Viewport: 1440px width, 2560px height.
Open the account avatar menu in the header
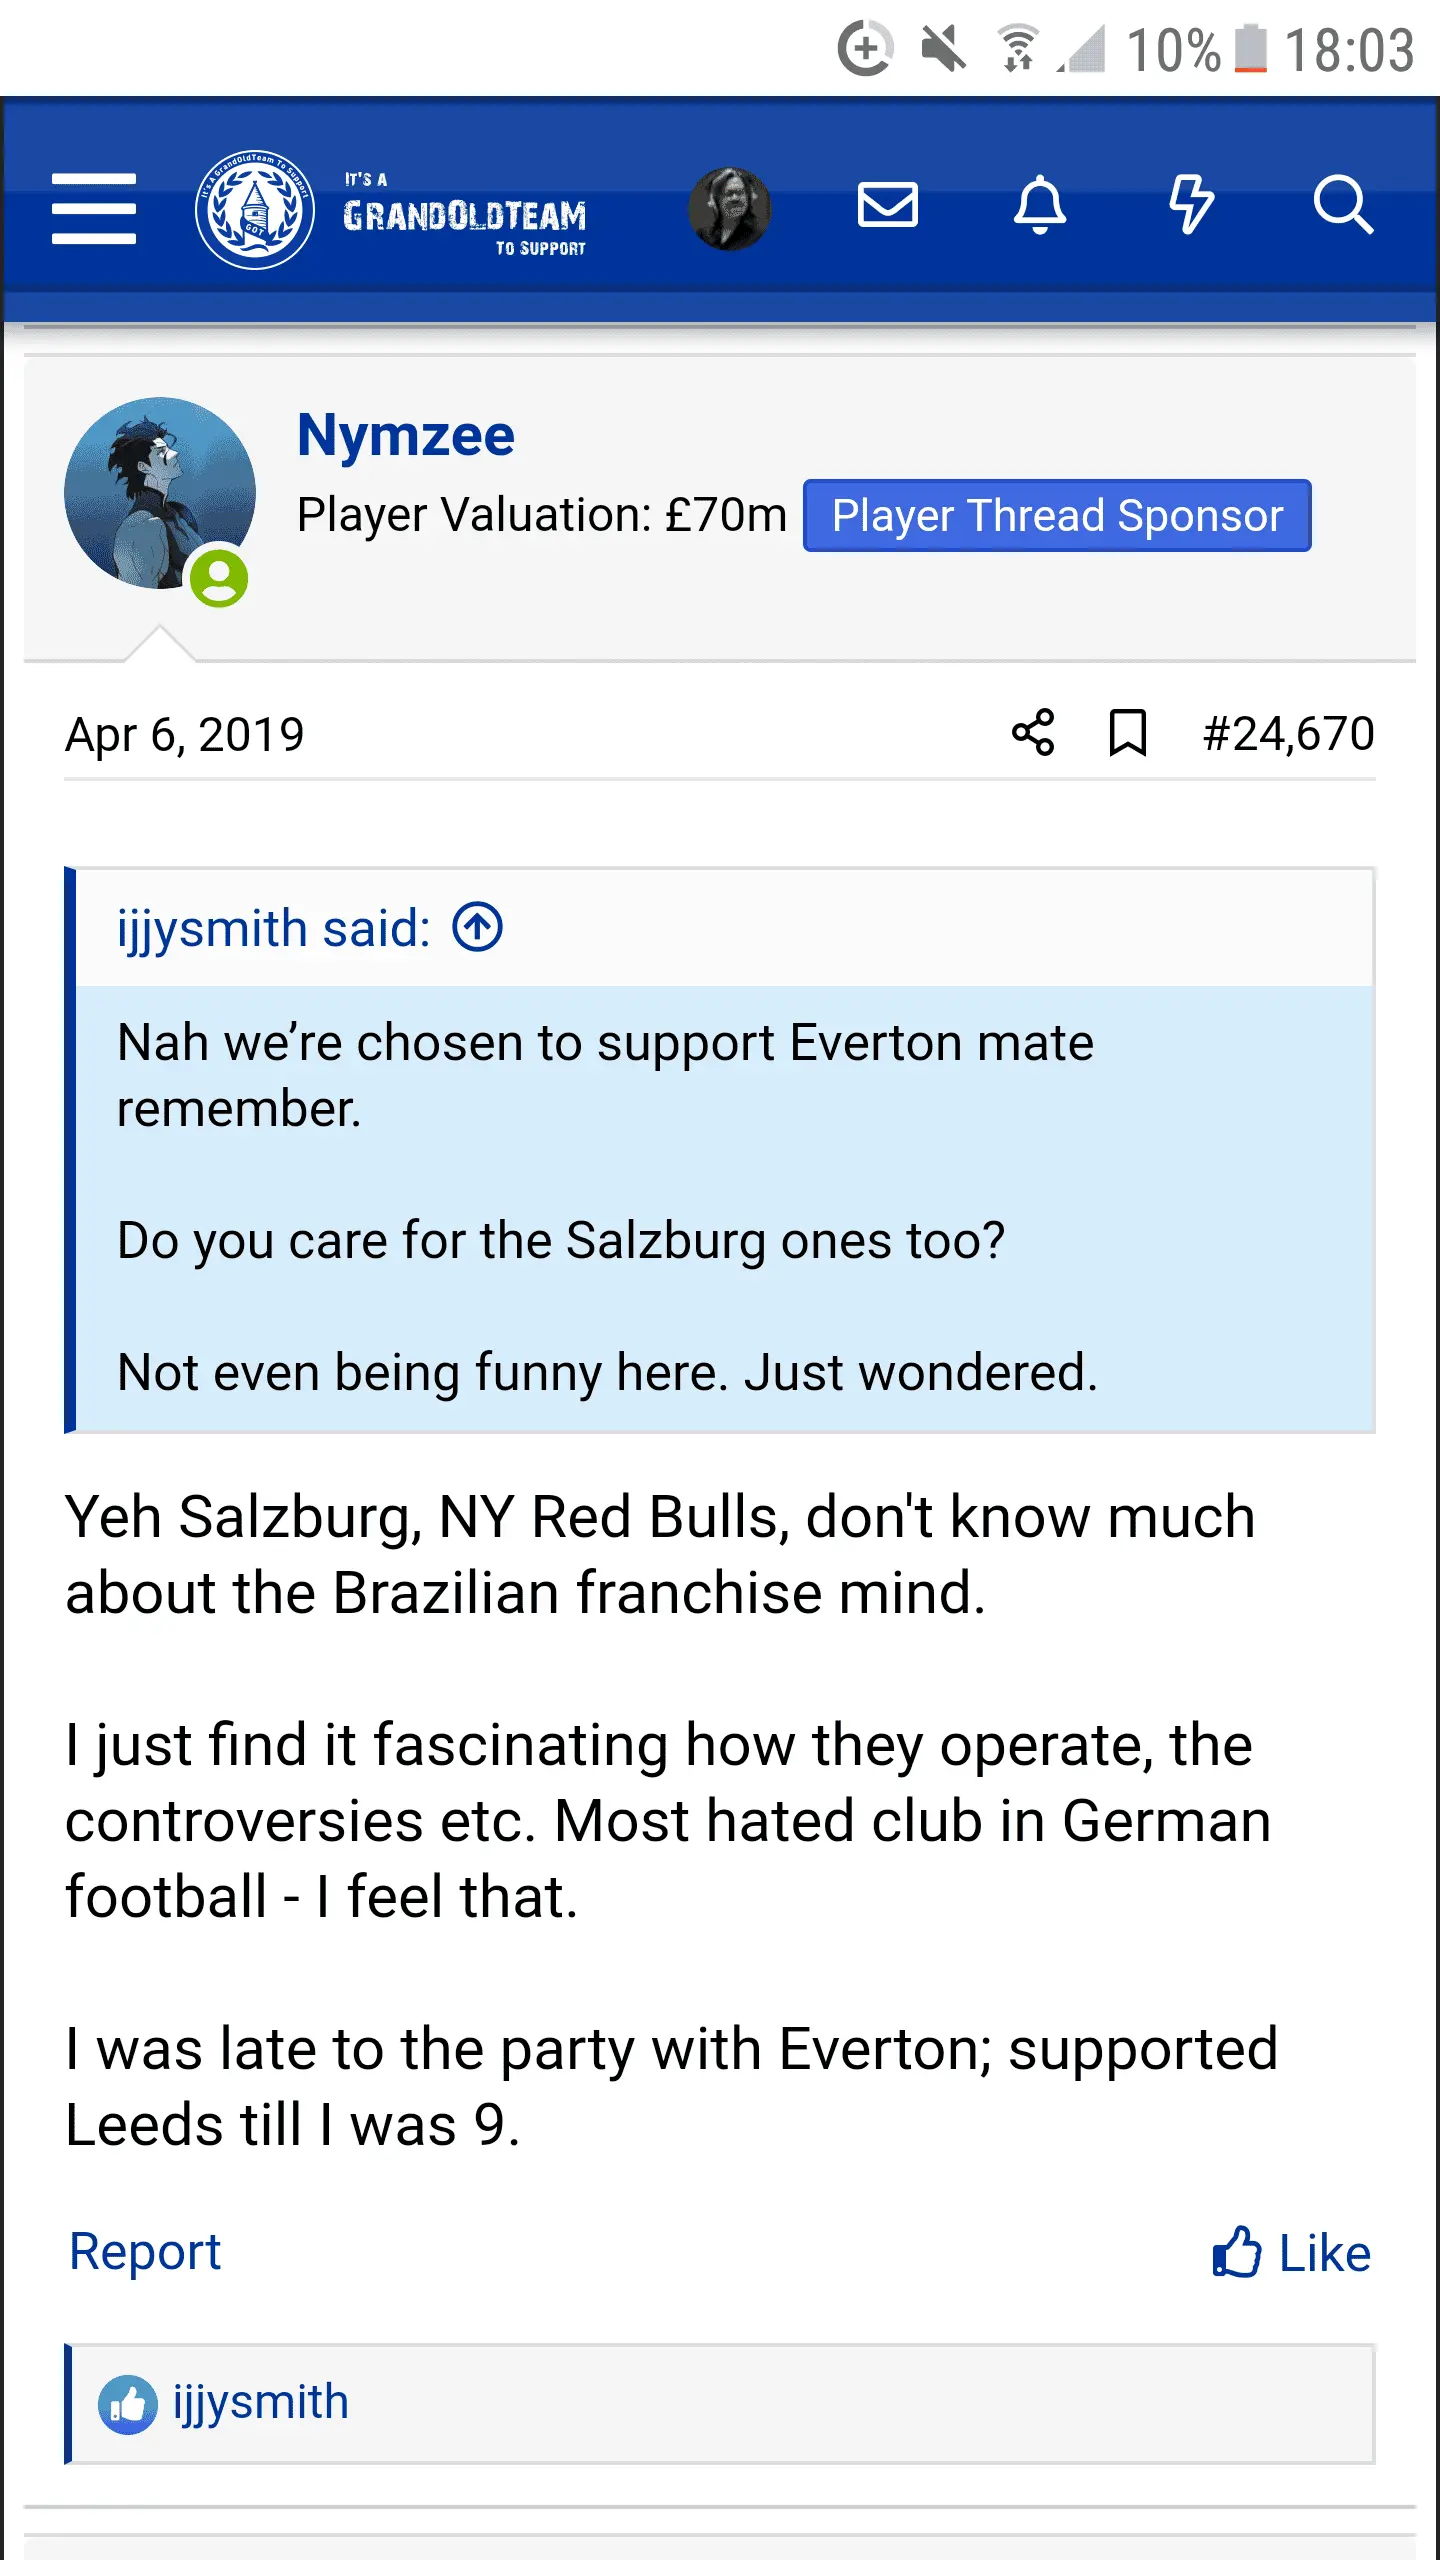click(729, 208)
